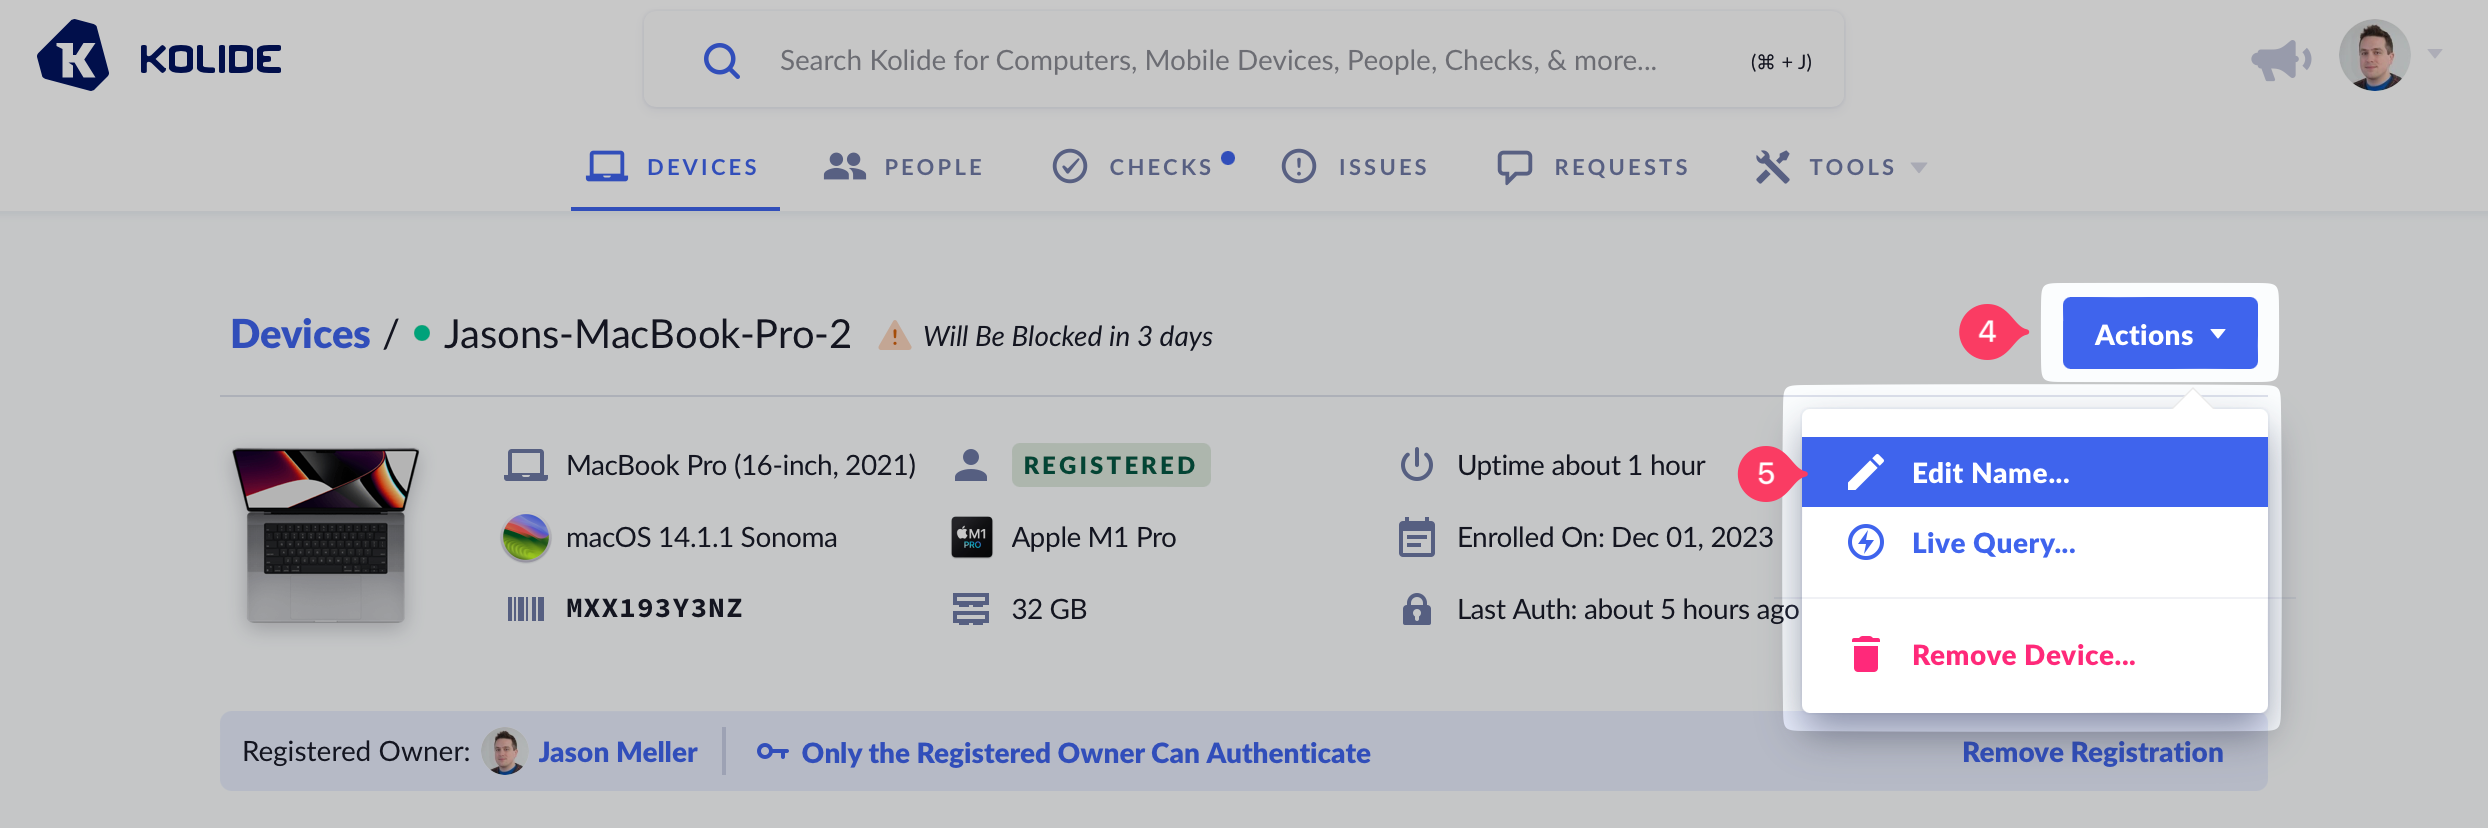
Task: Click the trash icon for Remove Device
Action: (1865, 655)
